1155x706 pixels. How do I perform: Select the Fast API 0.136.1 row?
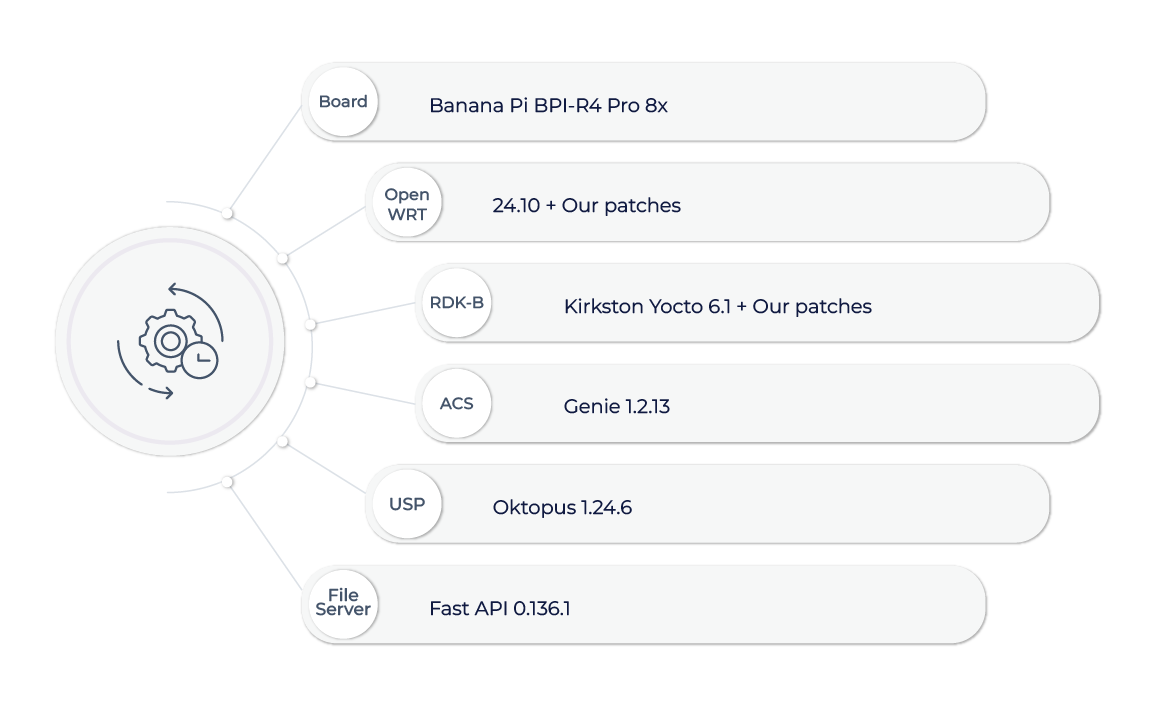coord(644,604)
